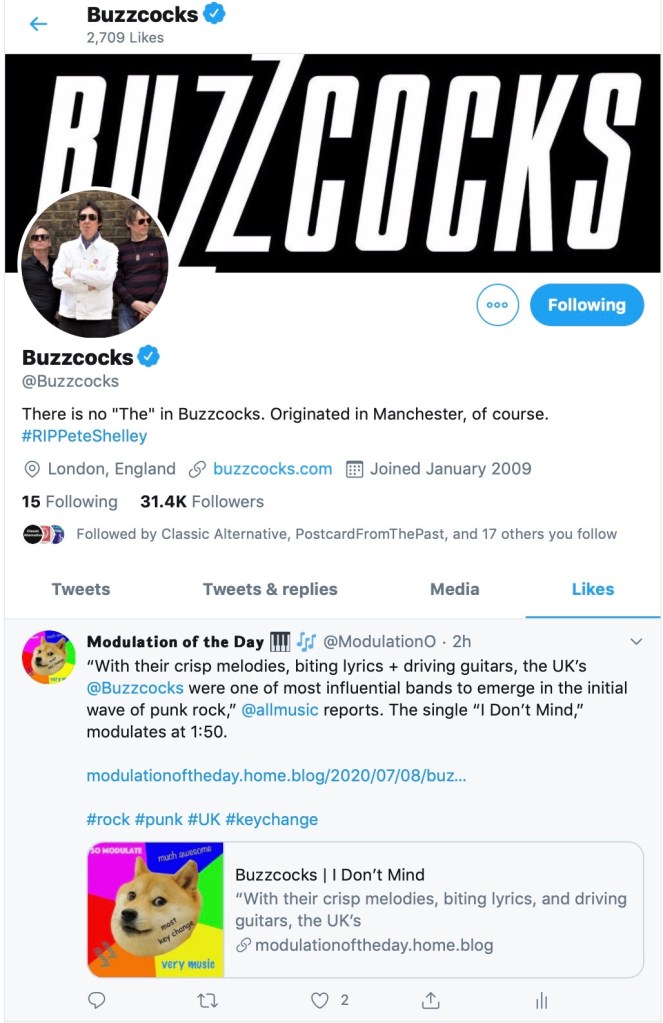663x1023 pixels.
Task: Expand the tweet options chevron
Action: (636, 641)
